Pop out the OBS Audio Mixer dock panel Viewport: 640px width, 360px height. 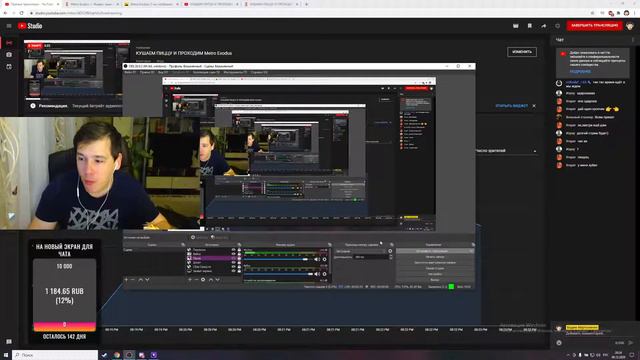click(x=329, y=244)
